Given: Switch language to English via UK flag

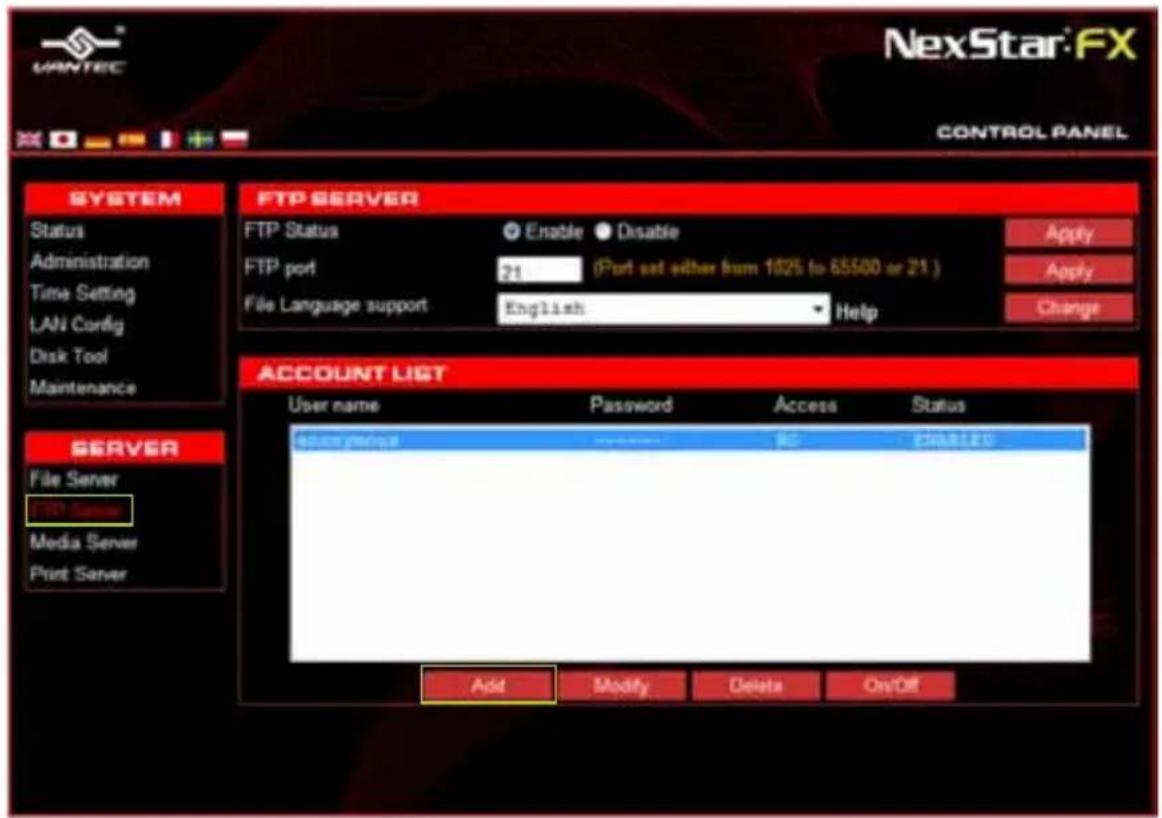Looking at the screenshot, I should pos(30,139).
